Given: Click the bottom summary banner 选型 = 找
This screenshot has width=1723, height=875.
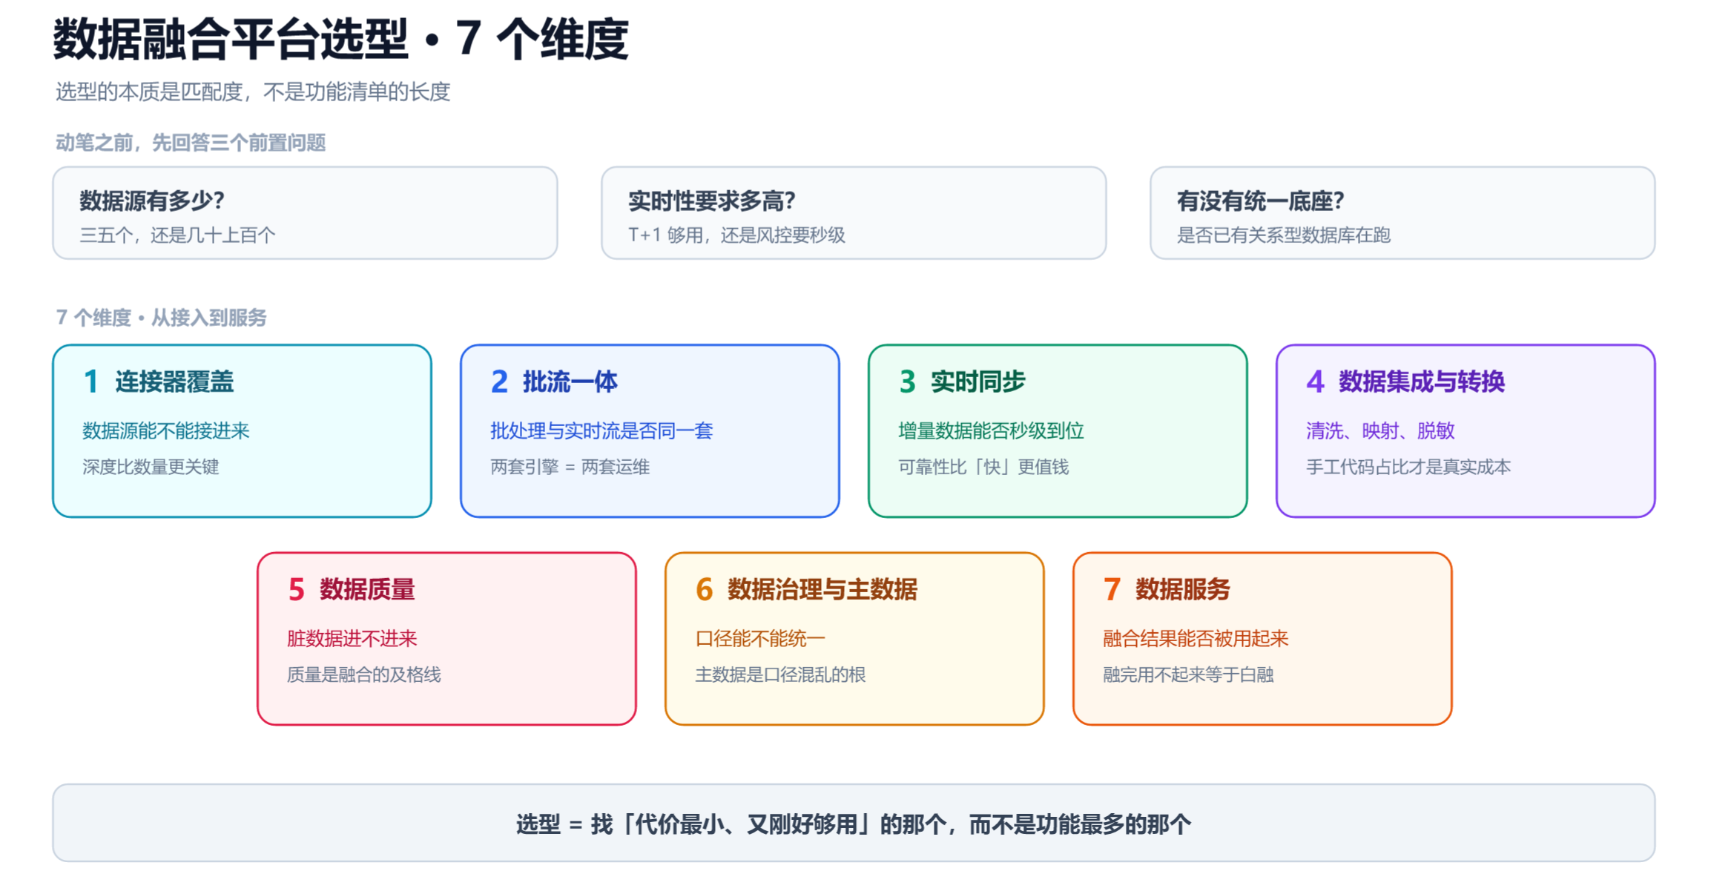Looking at the screenshot, I should pyautogui.click(x=854, y=823).
